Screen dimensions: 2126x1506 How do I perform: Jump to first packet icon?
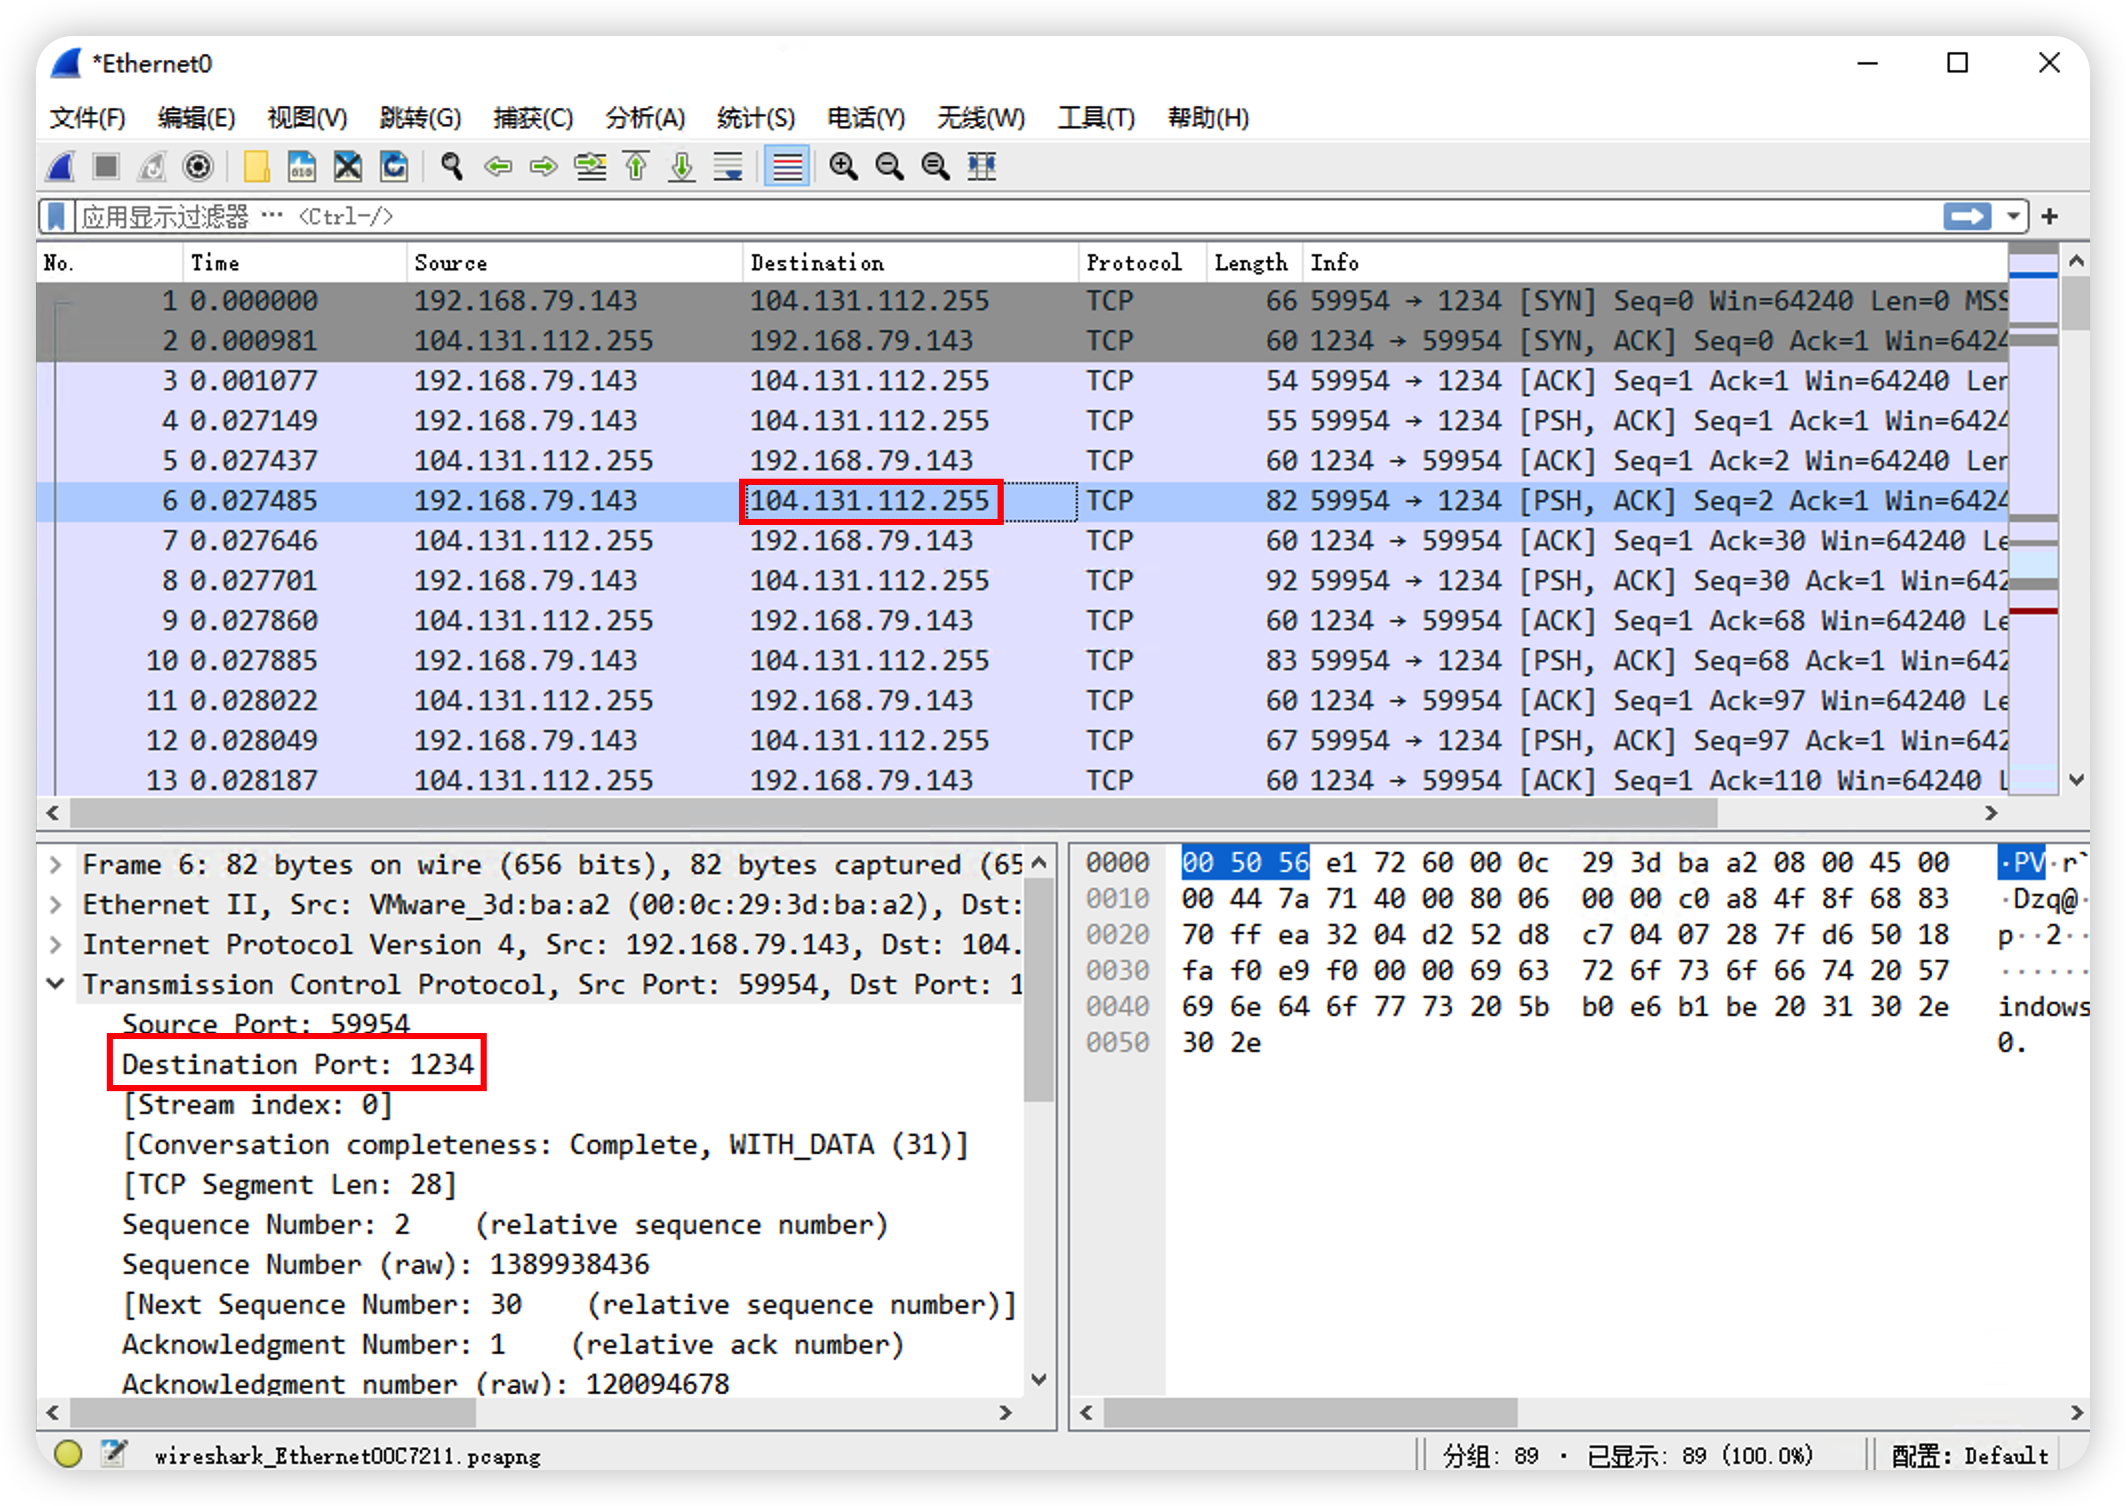(636, 166)
